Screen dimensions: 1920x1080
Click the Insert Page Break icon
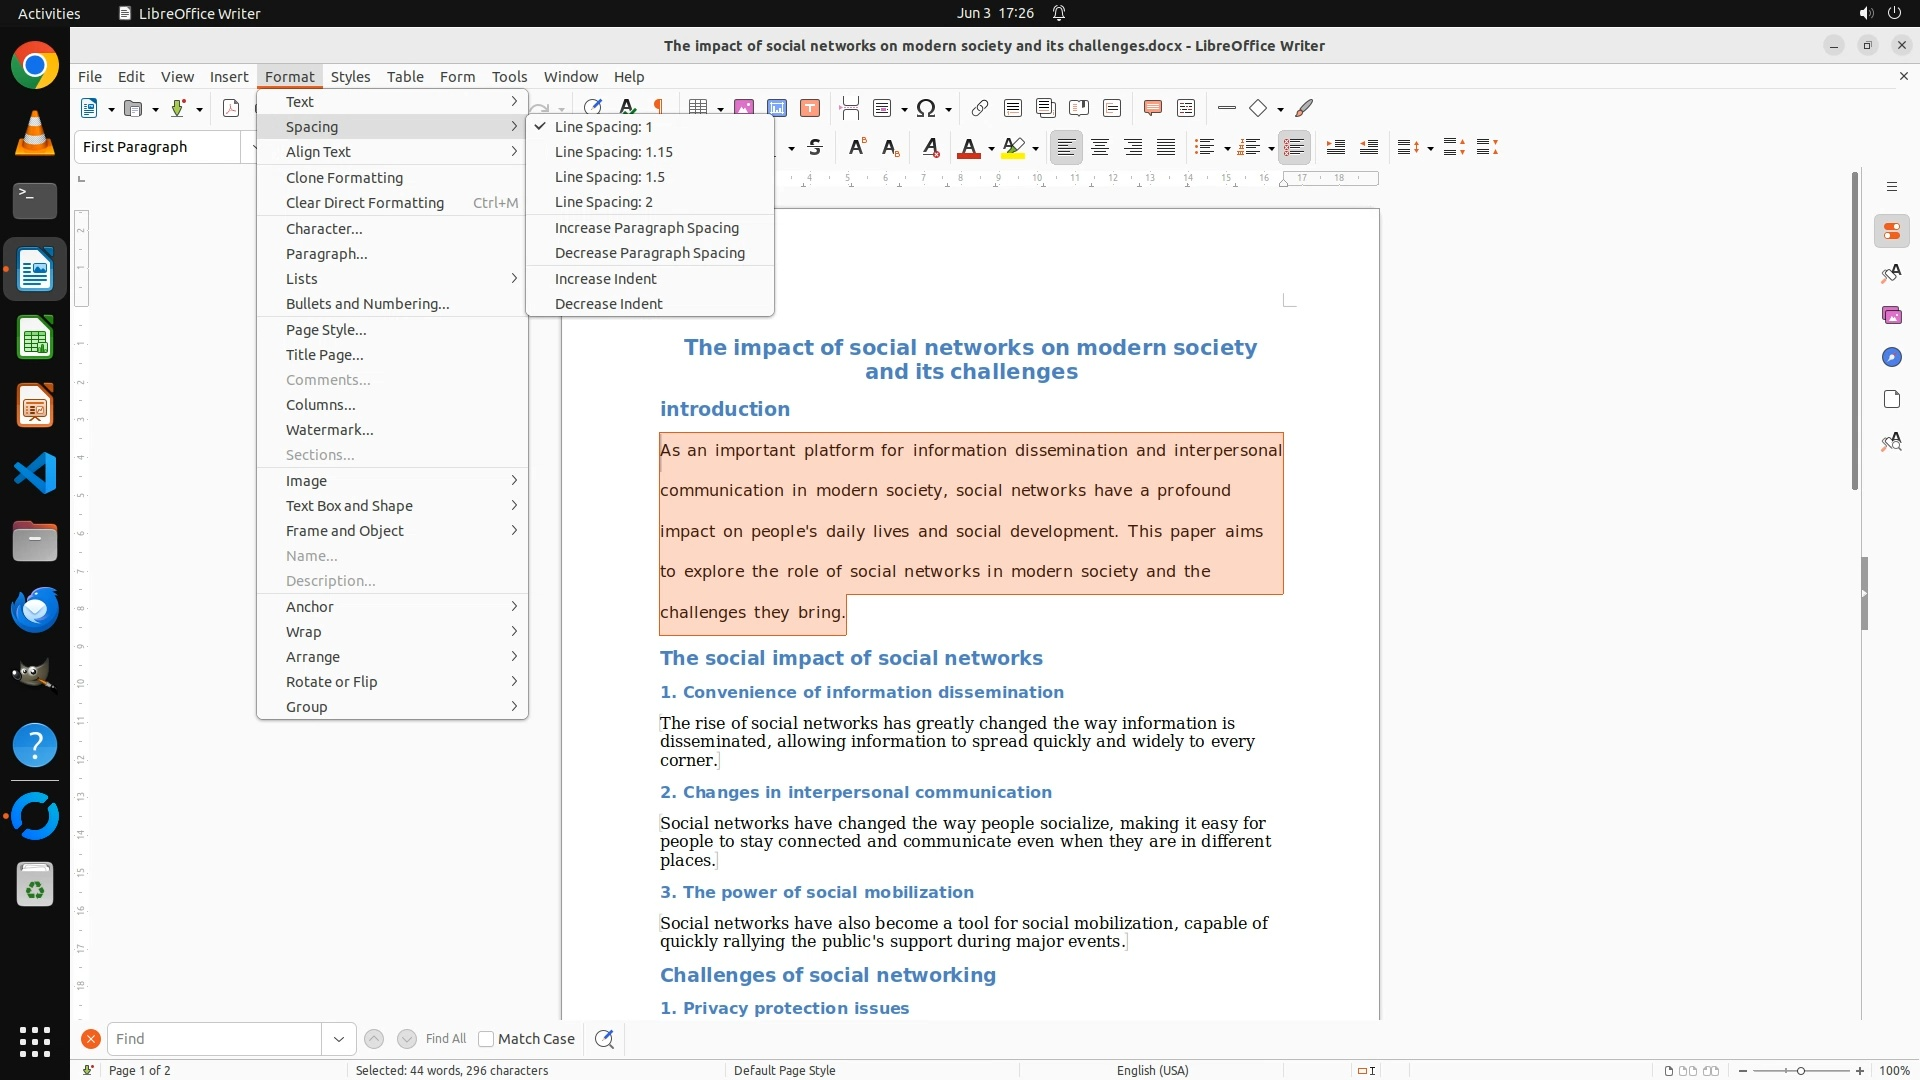[849, 108]
